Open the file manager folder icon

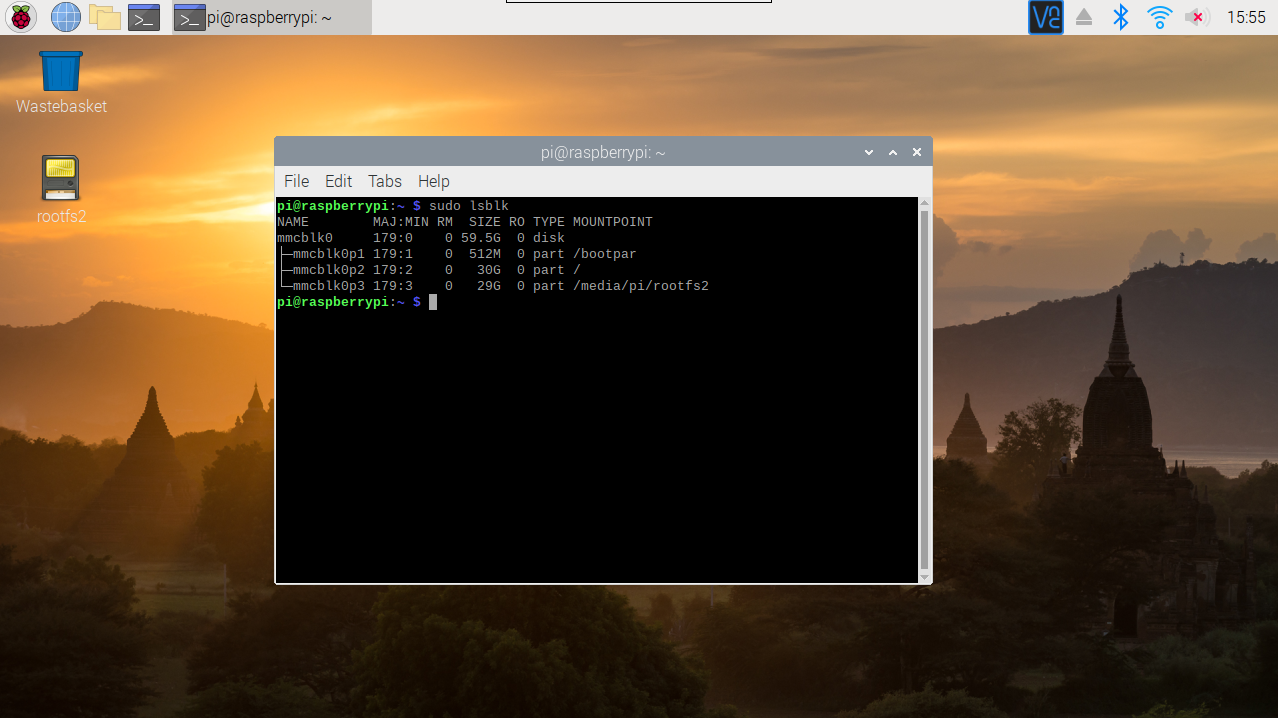click(x=104, y=17)
